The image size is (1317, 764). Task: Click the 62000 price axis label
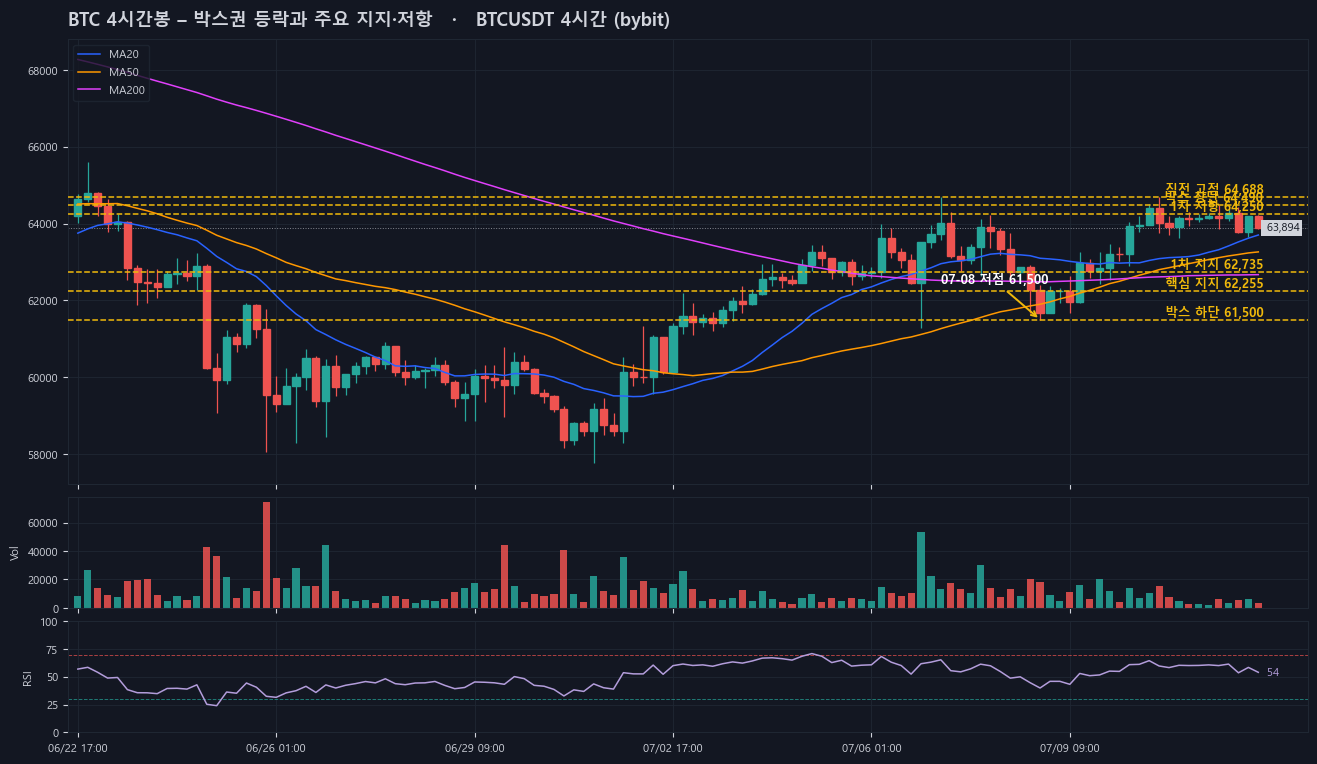42,301
